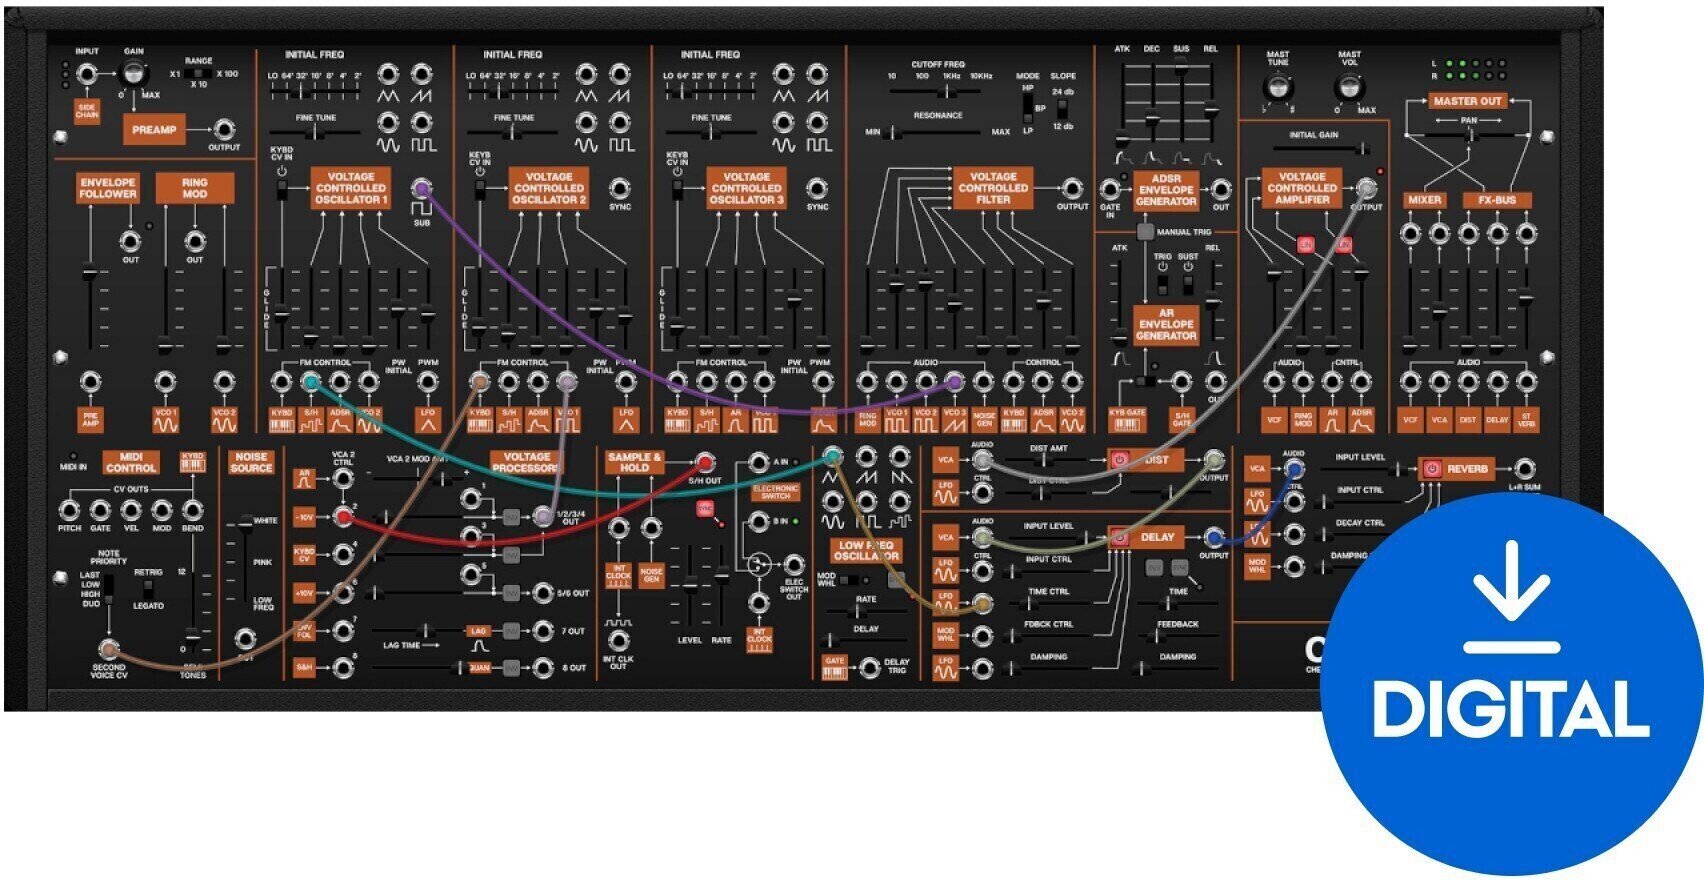This screenshot has height=880, width=1704.
Task: Click the Voltage Processor 5/6 OUT jack
Action: point(544,592)
